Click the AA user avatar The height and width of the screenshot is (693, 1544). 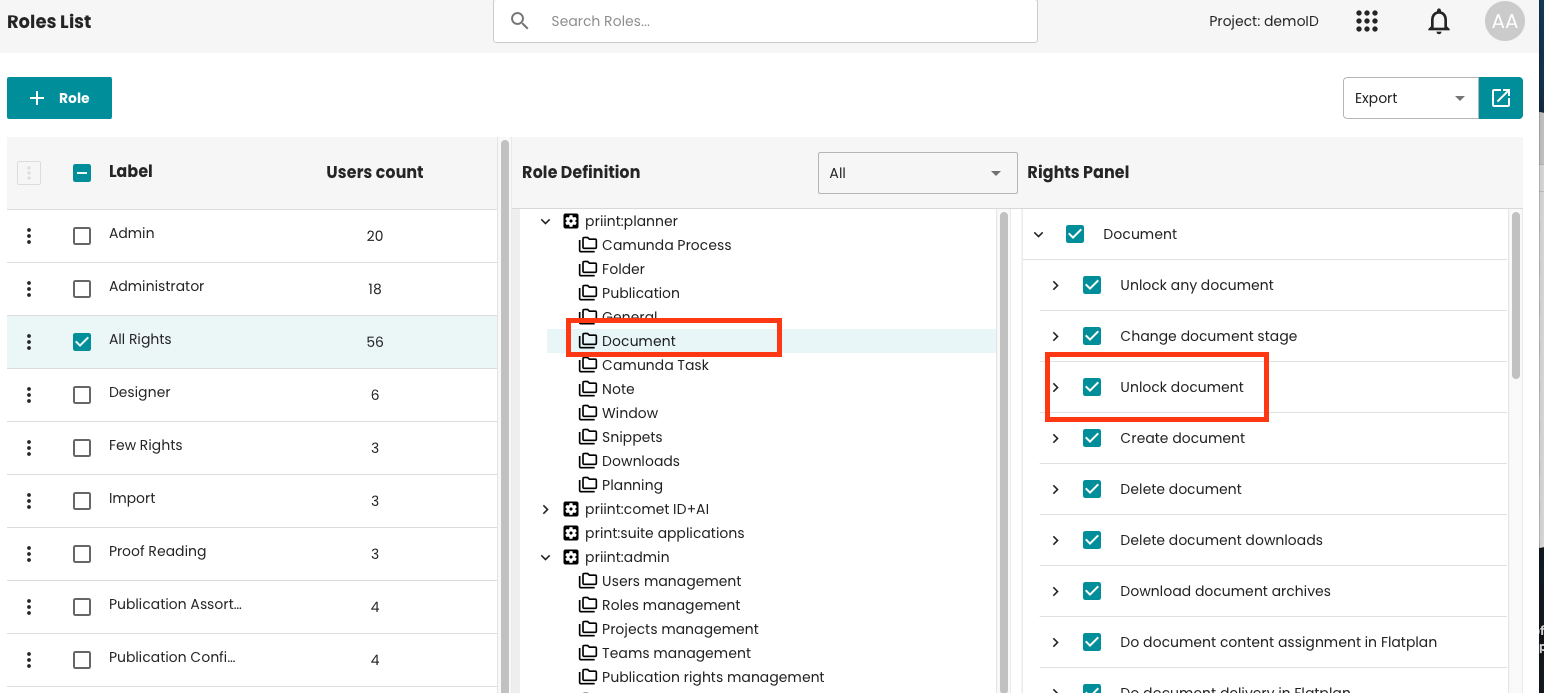coord(1504,21)
